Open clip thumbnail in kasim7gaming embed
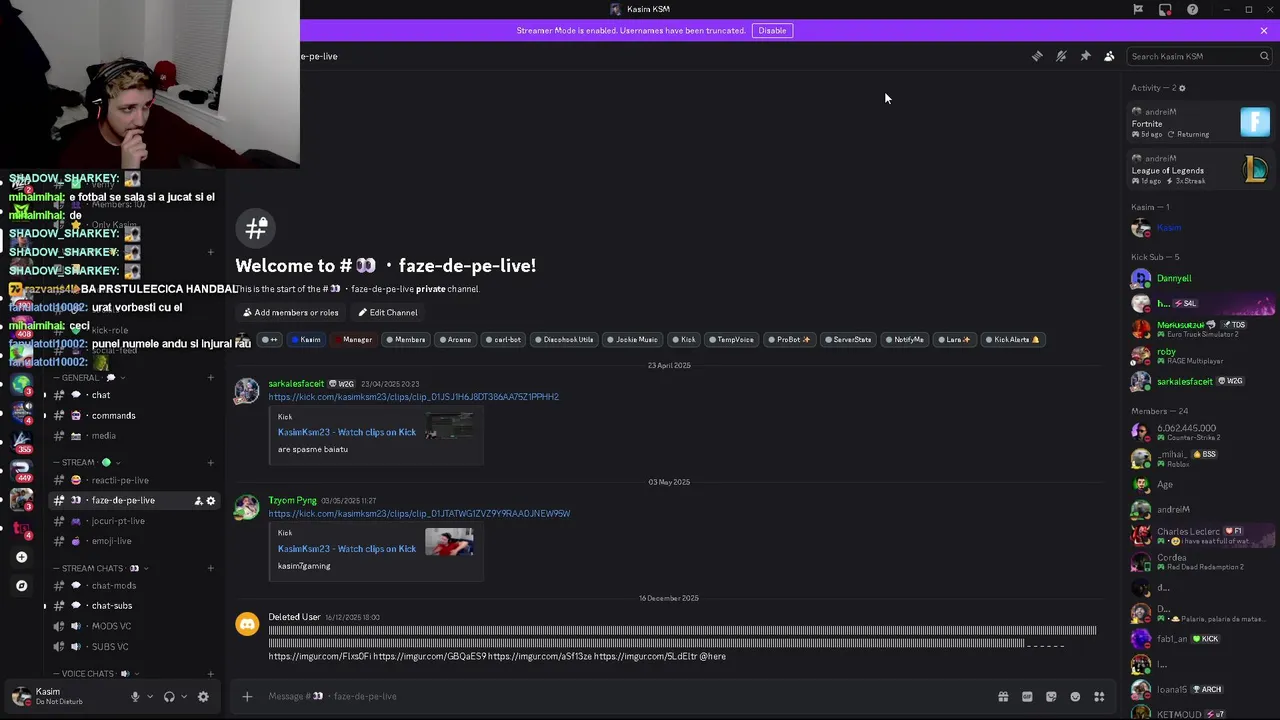The width and height of the screenshot is (1280, 720). (449, 542)
